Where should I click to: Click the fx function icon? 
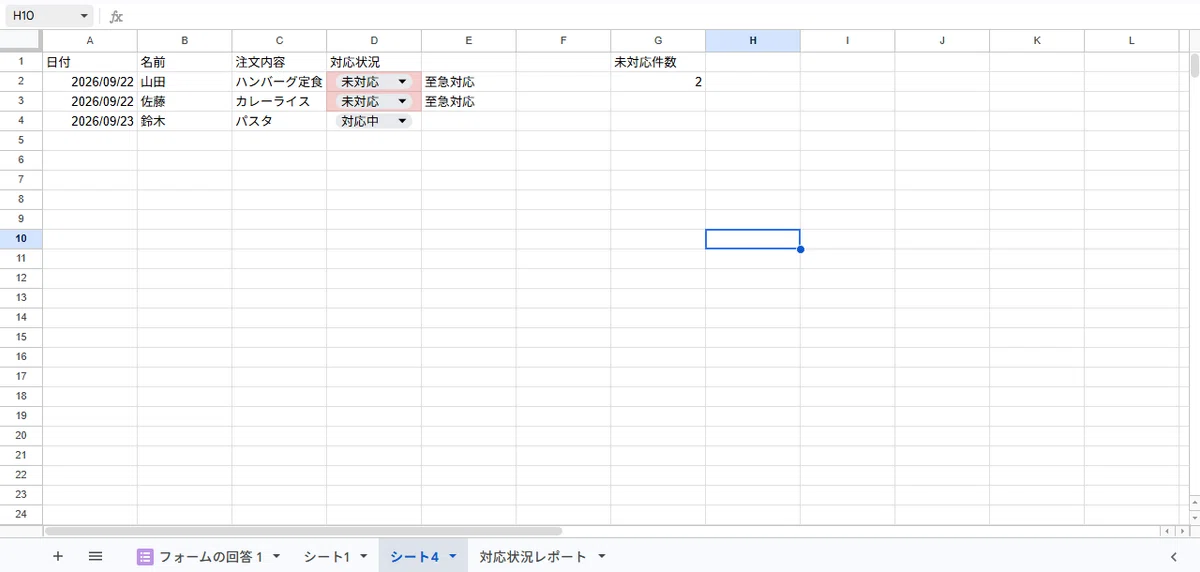click(116, 17)
